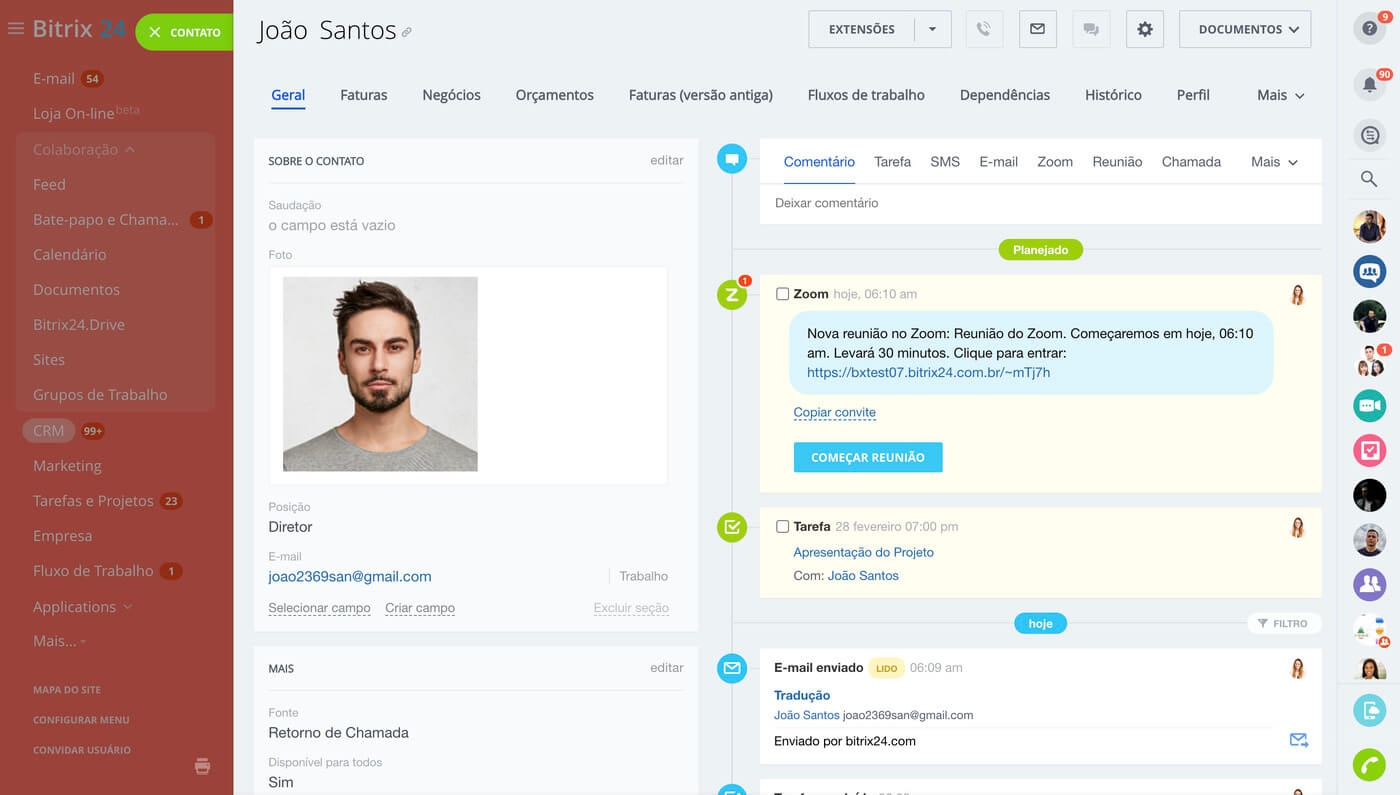Image resolution: width=1400 pixels, height=795 pixels.
Task: Switch to the Negócios tab
Action: click(x=451, y=95)
